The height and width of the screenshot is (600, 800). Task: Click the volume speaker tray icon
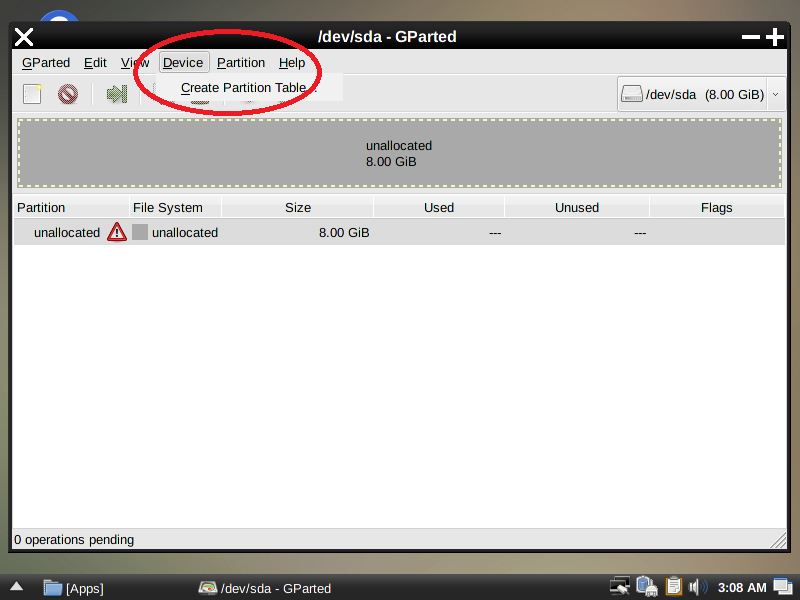(697, 587)
